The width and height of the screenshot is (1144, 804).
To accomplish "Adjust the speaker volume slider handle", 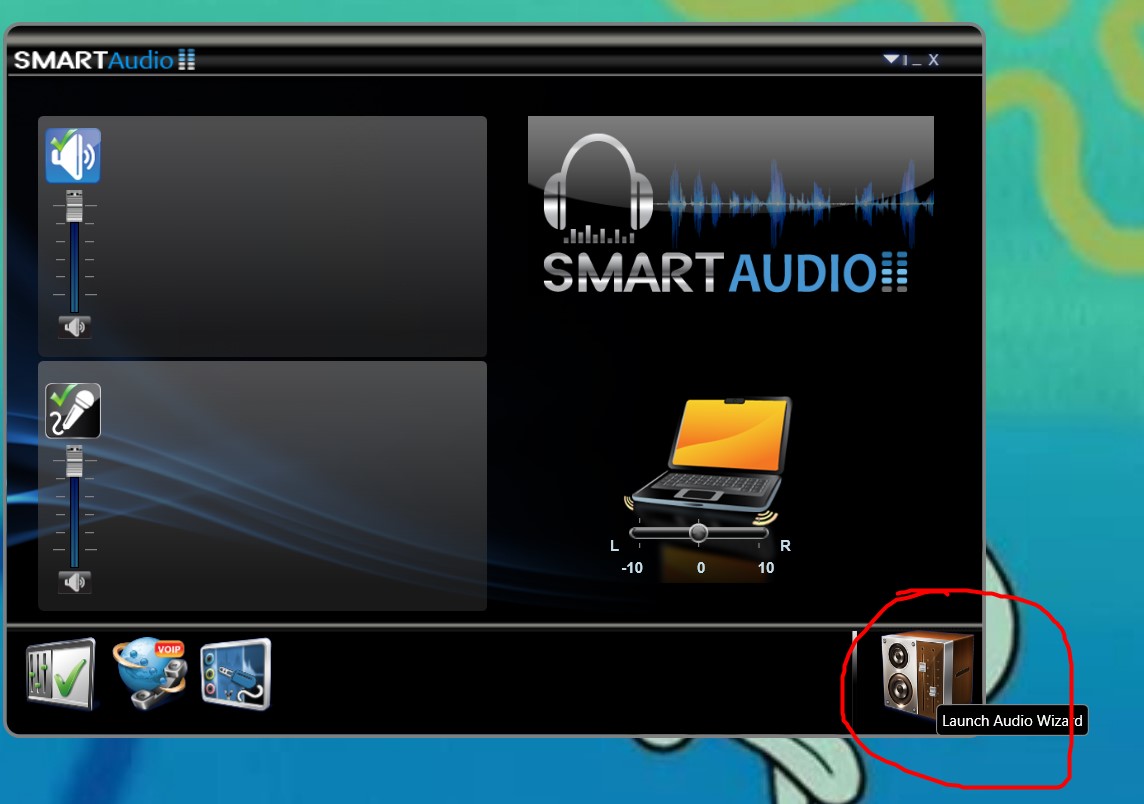I will (74, 206).
